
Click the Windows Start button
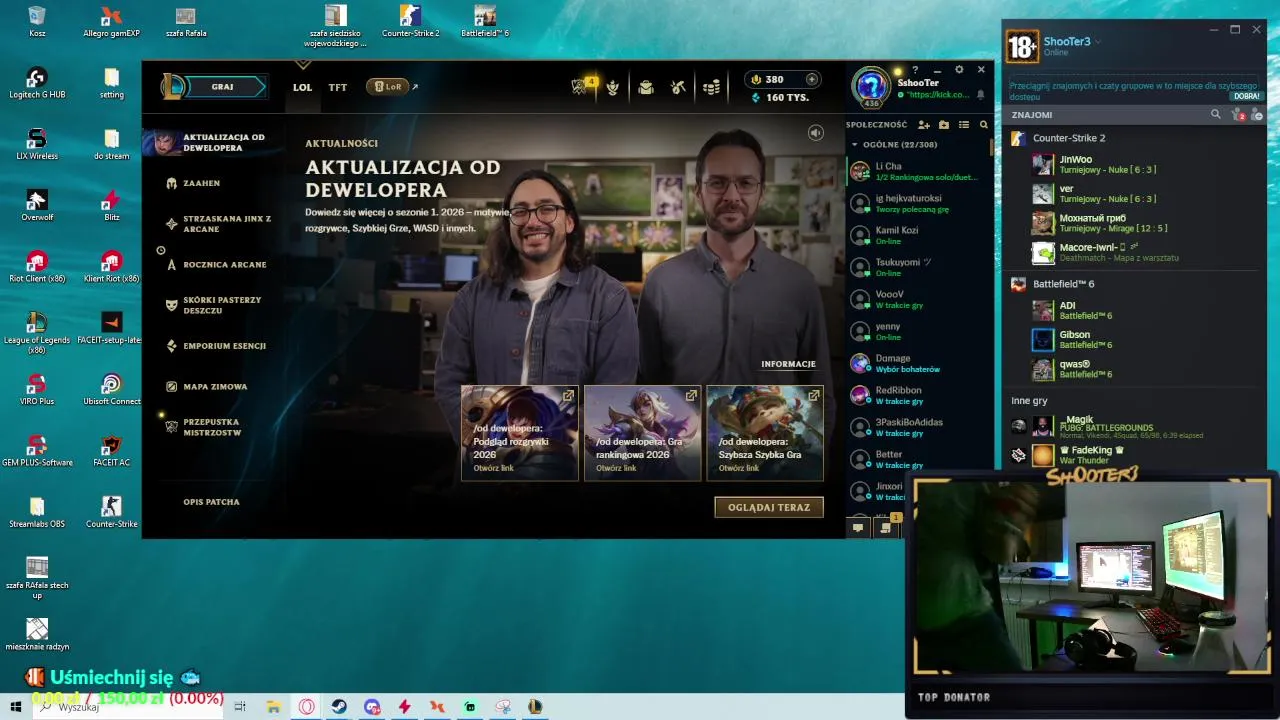[16, 707]
